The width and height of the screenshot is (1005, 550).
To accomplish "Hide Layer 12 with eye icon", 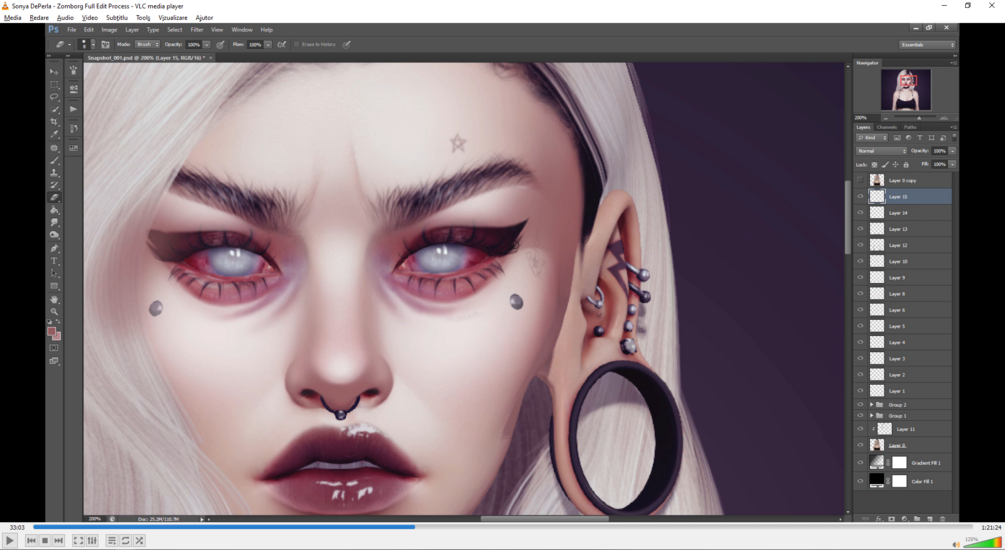I will click(860, 245).
